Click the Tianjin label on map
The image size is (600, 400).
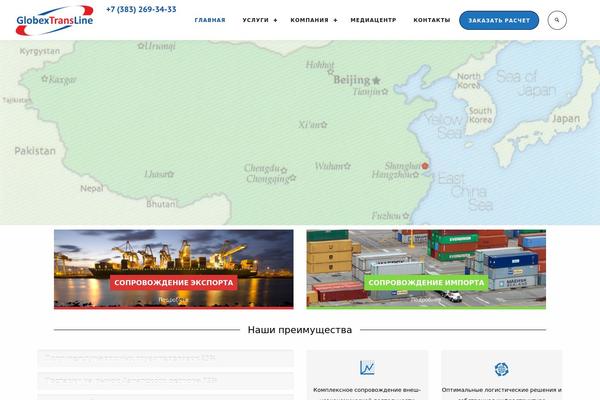point(367,92)
